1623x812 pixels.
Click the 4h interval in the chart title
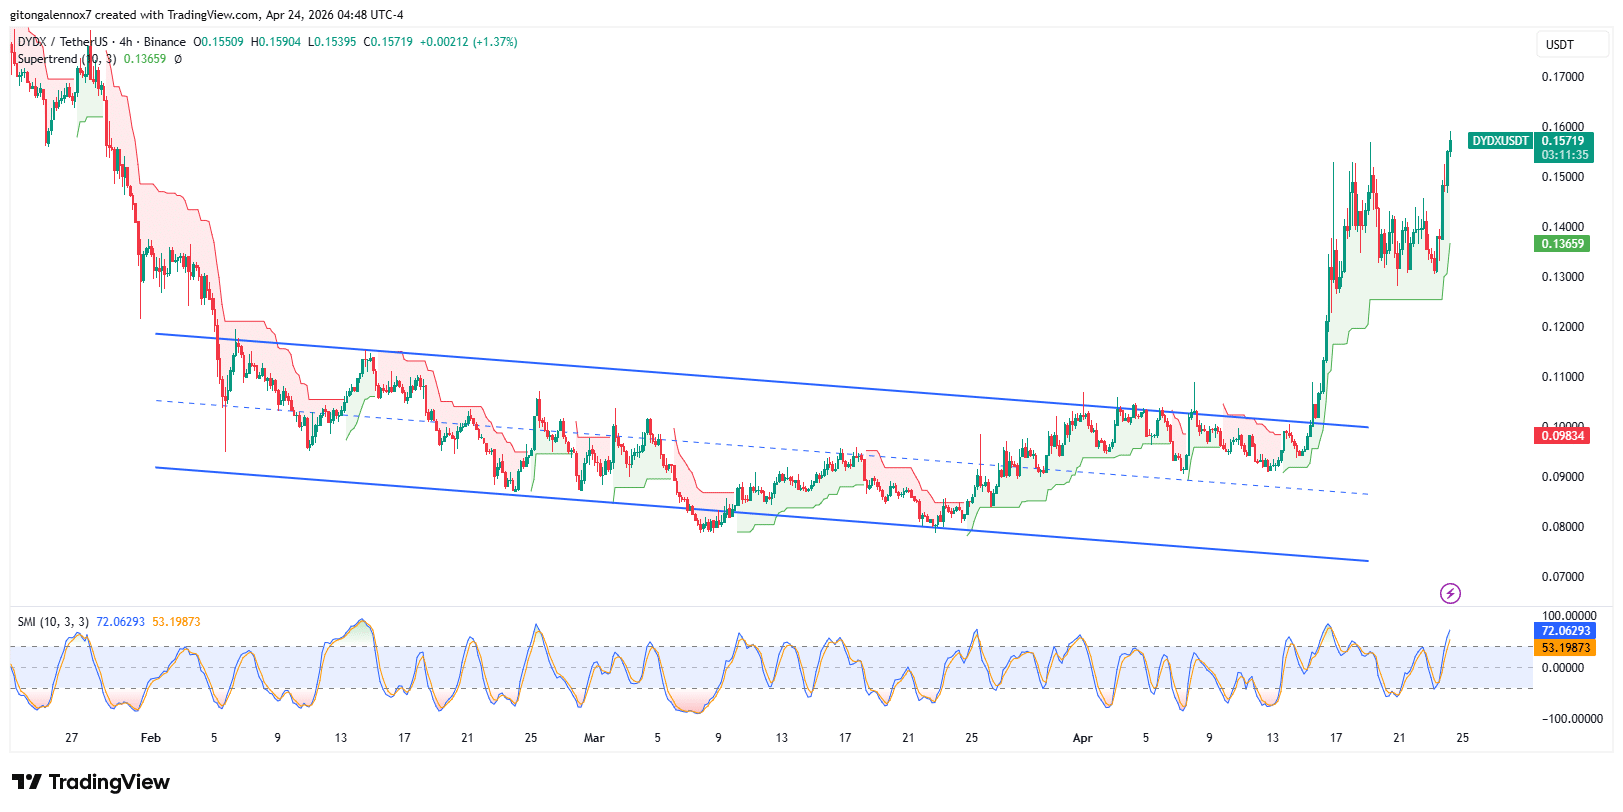tap(126, 42)
